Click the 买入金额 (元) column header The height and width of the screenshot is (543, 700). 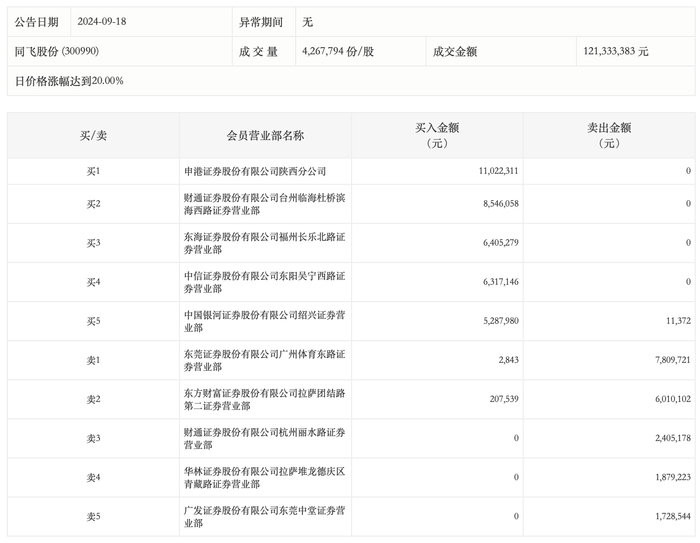point(437,135)
